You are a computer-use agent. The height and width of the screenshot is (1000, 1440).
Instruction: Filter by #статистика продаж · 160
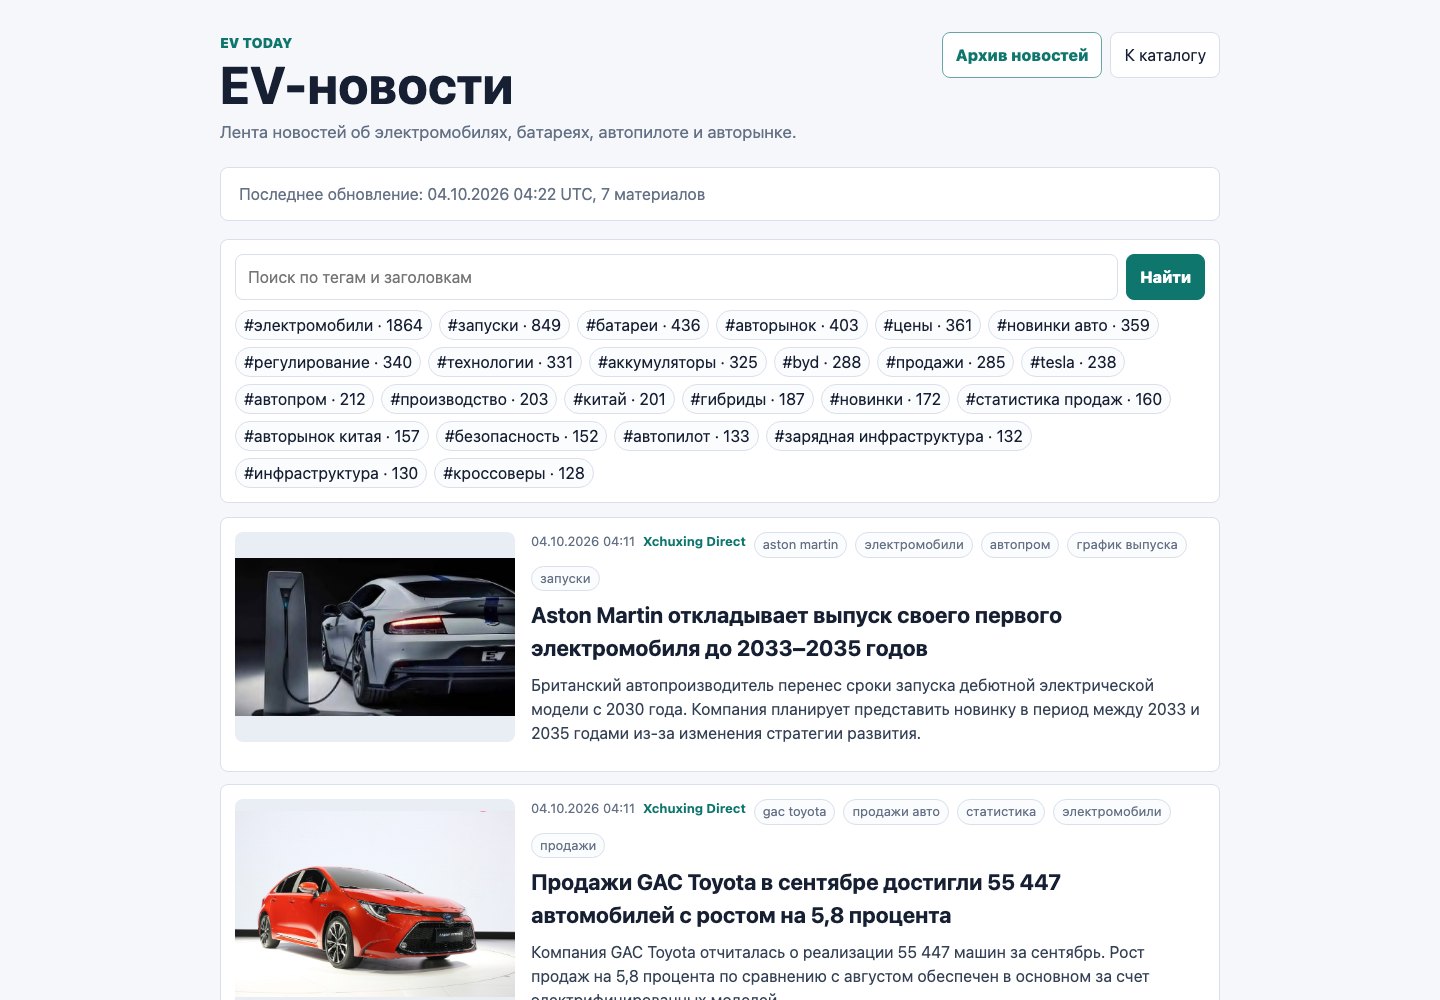(1064, 399)
